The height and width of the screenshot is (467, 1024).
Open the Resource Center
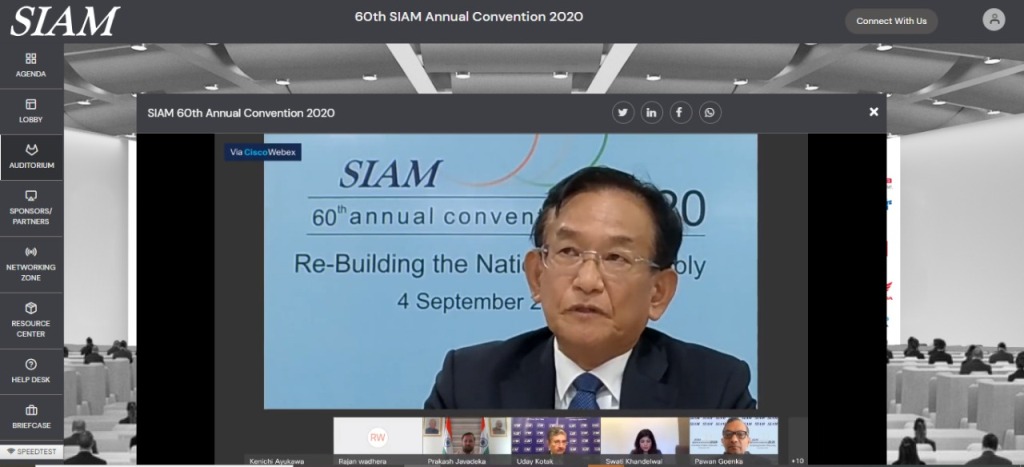coord(31,320)
